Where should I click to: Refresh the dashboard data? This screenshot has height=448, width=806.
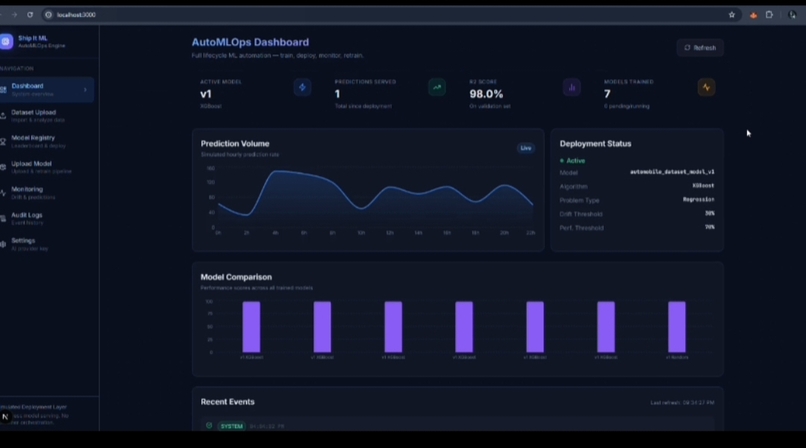click(700, 48)
